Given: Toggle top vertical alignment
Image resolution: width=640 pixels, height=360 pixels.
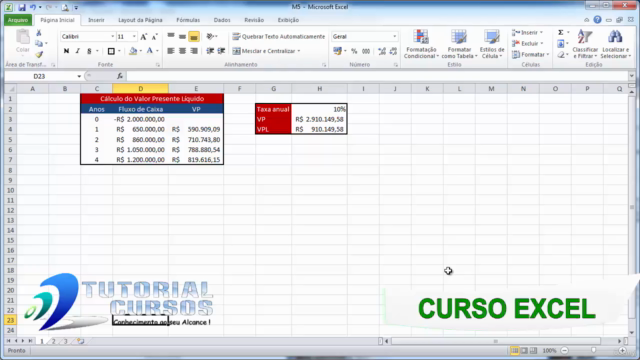Looking at the screenshot, I should click(171, 37).
